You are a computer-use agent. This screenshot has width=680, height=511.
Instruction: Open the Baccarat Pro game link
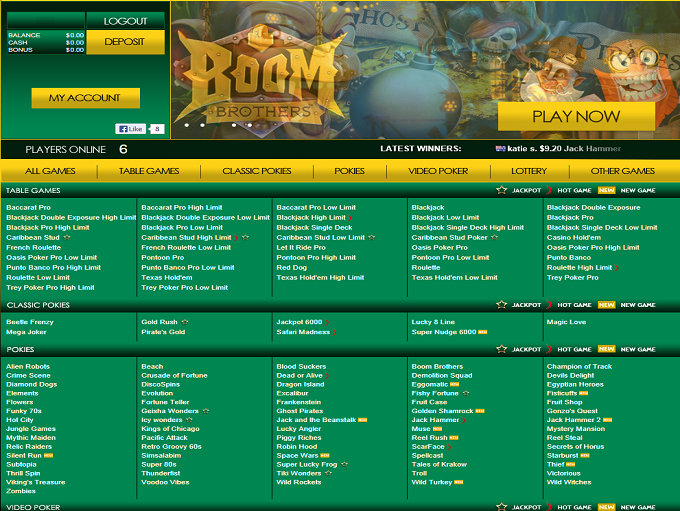tap(28, 207)
